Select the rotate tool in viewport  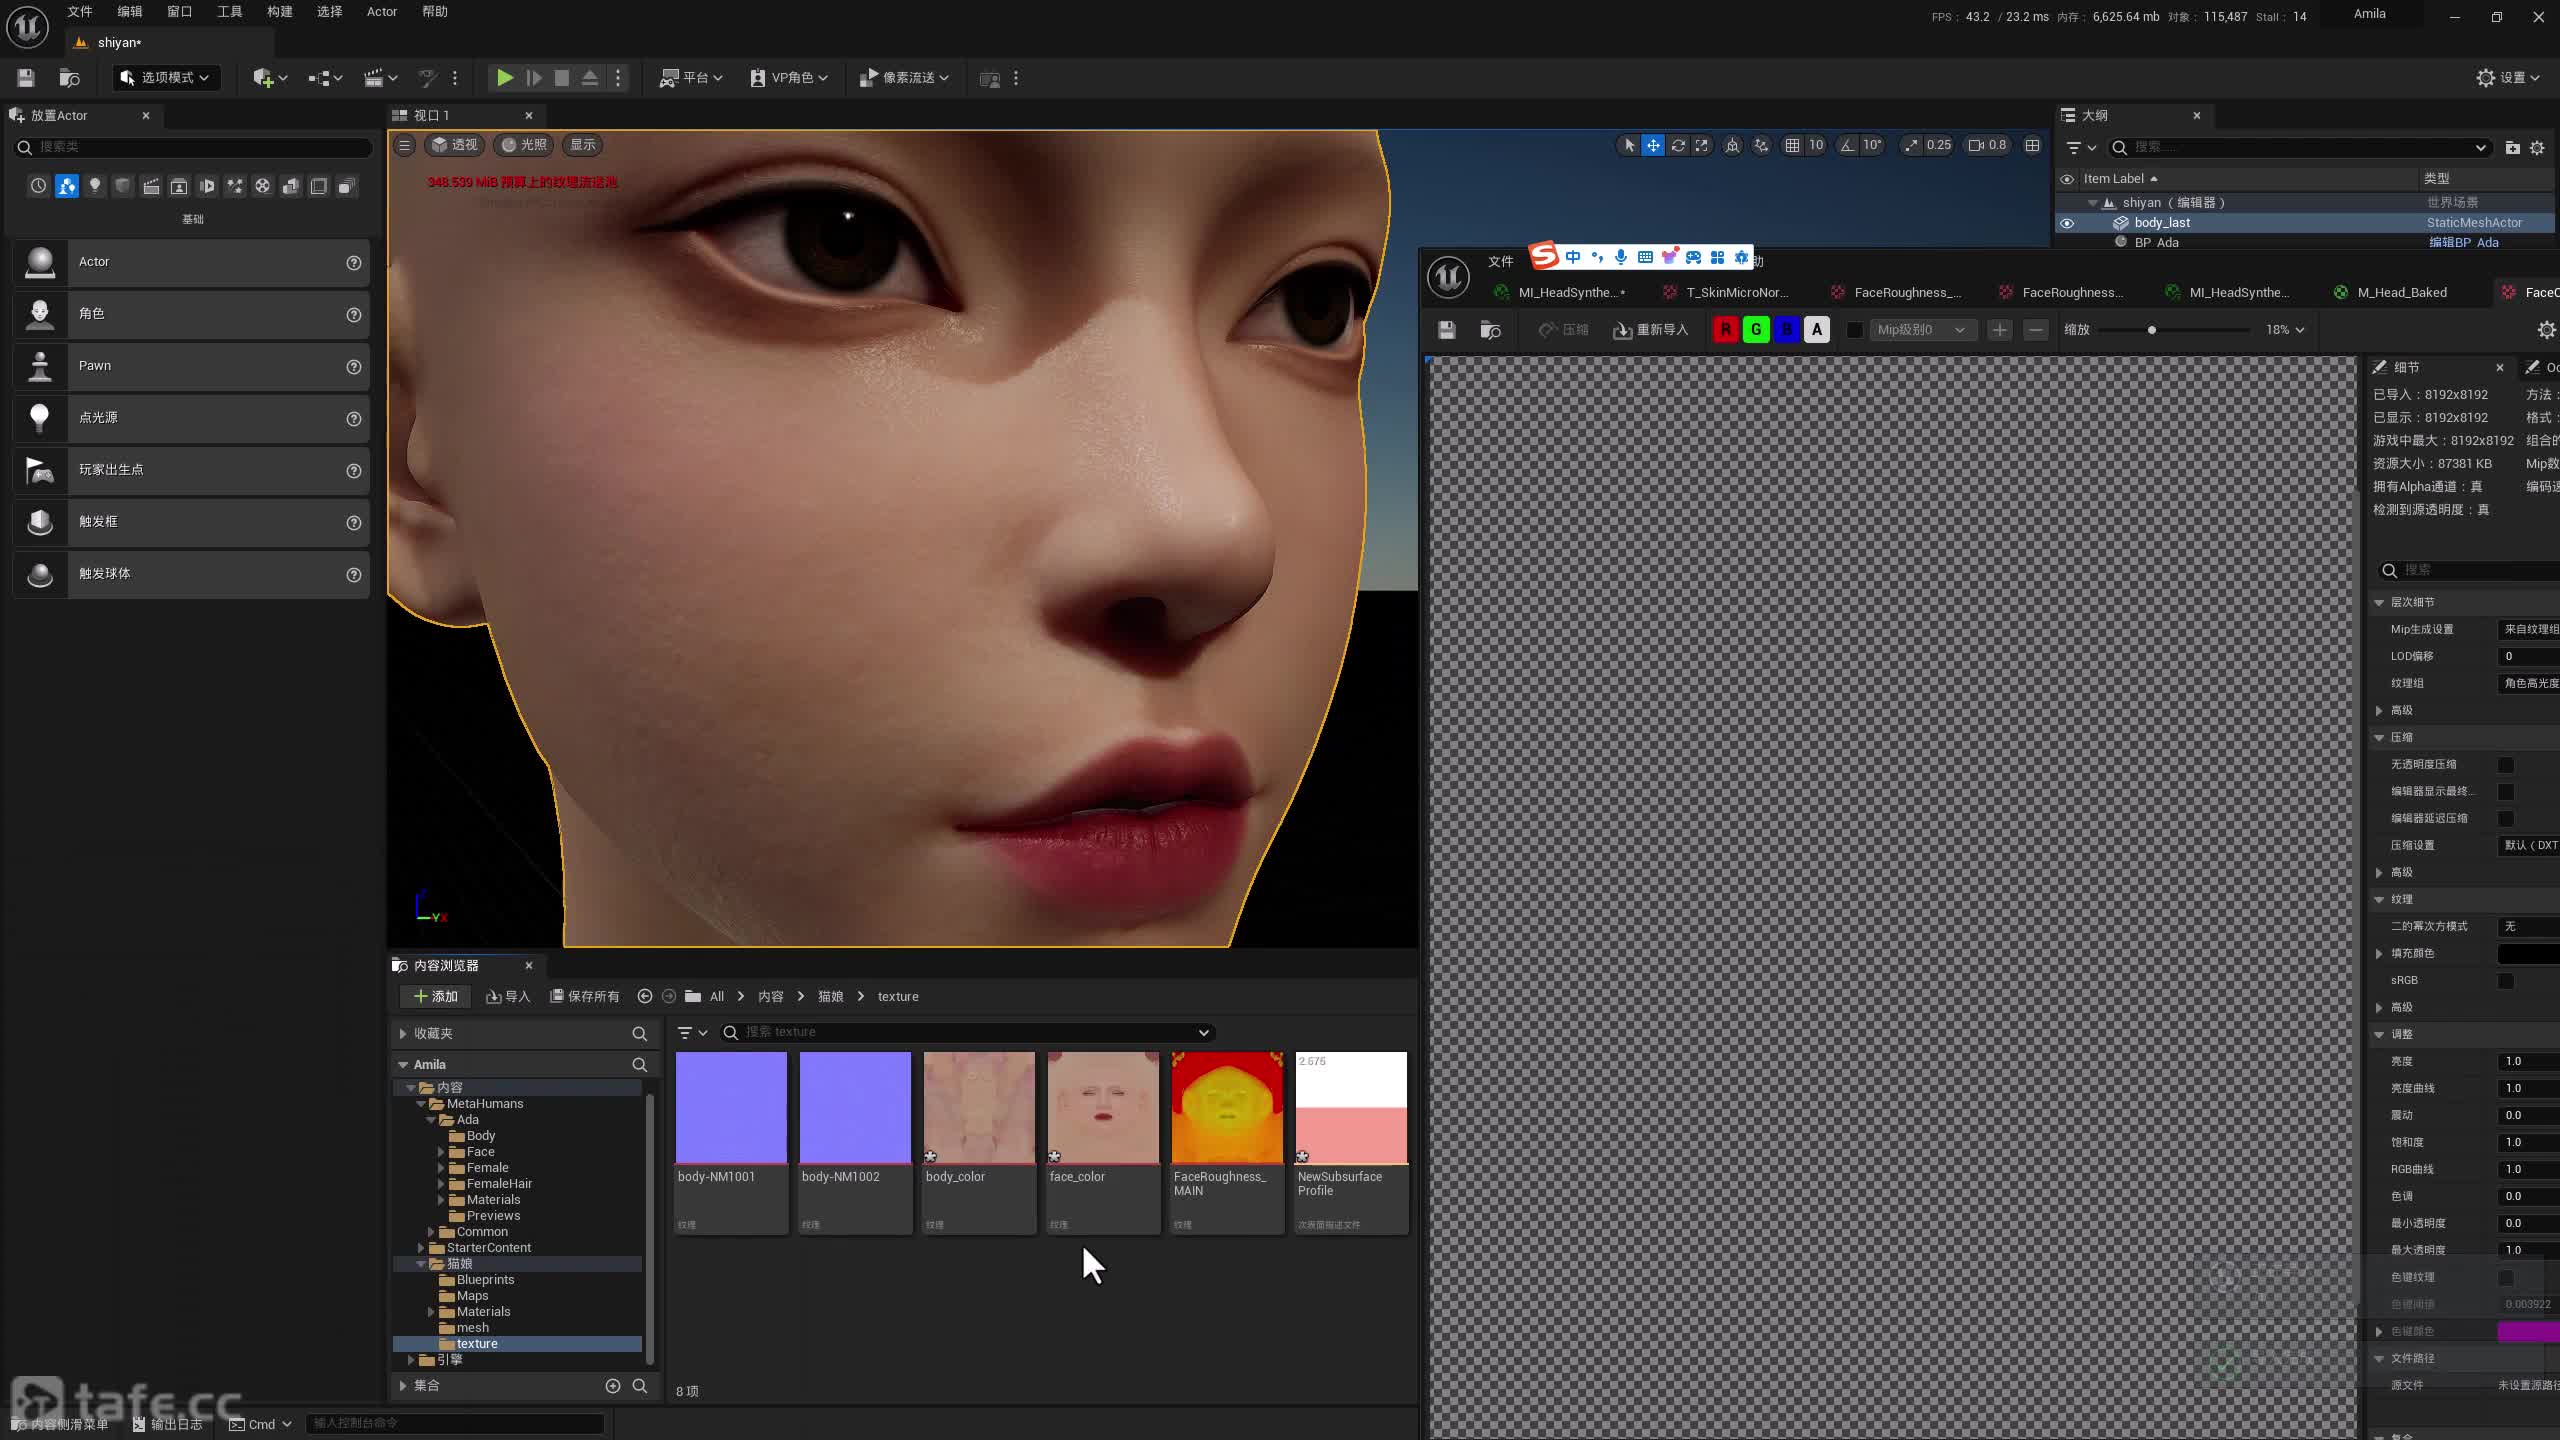coord(1678,145)
